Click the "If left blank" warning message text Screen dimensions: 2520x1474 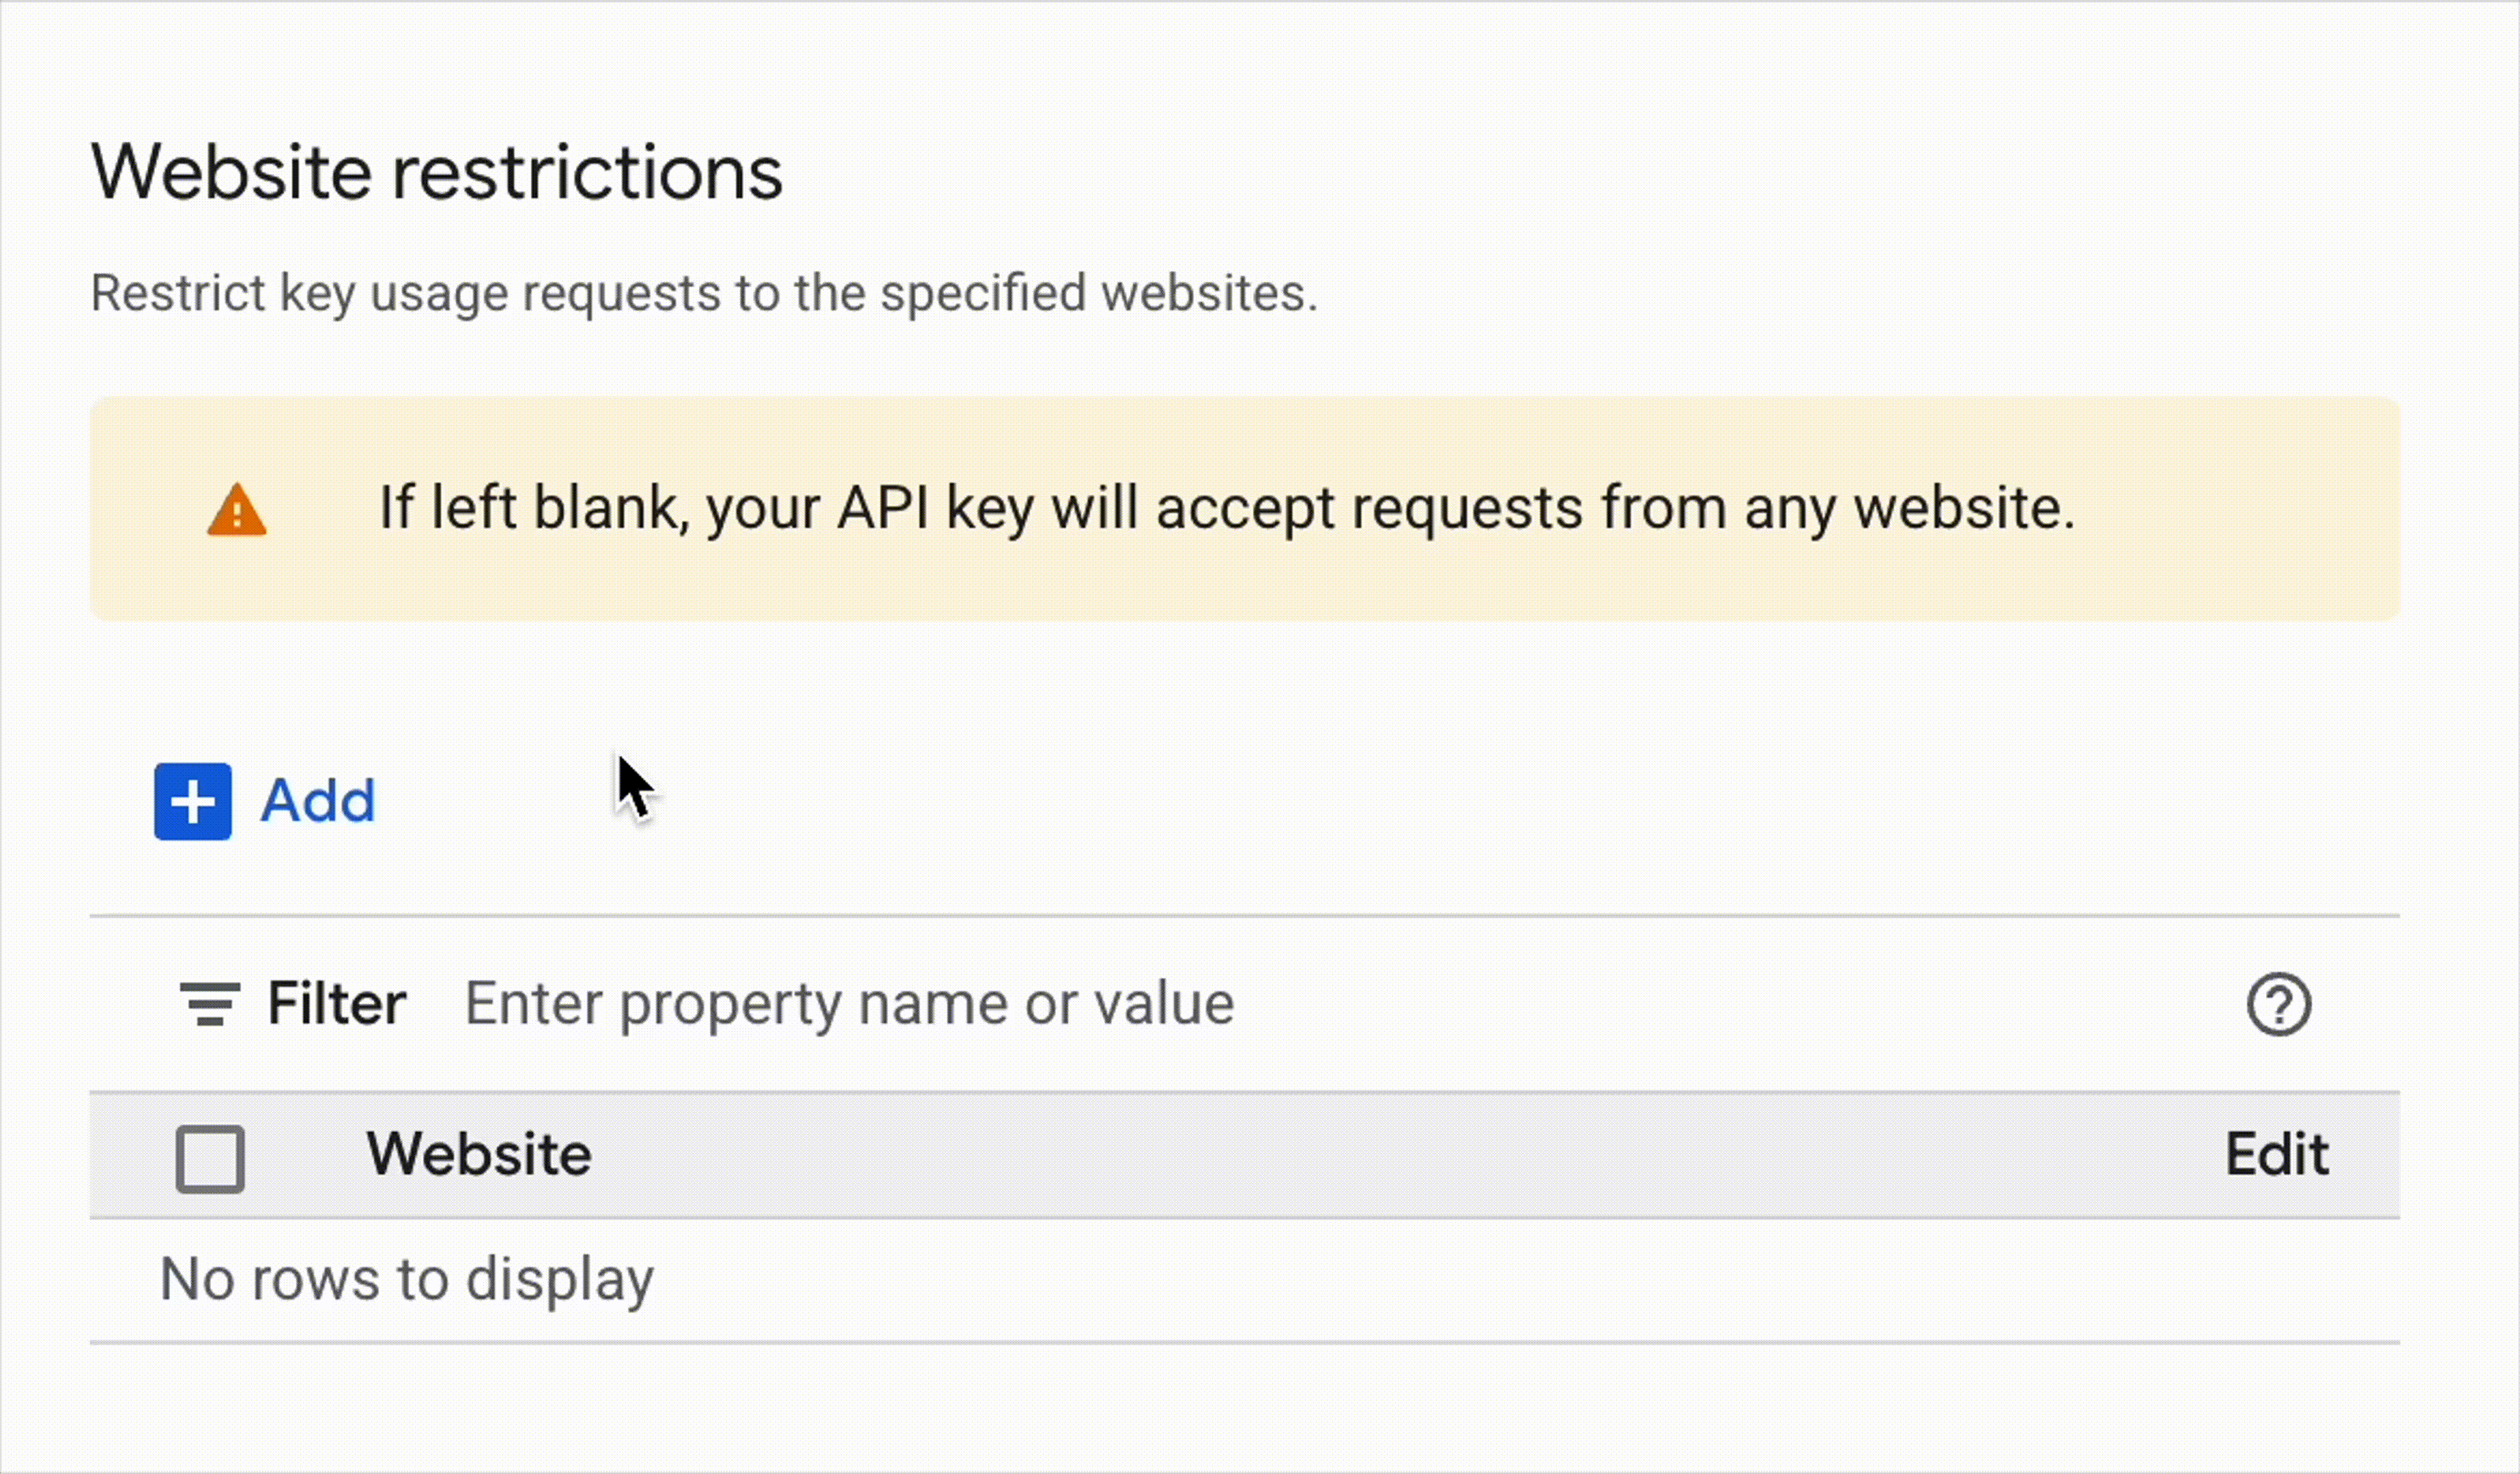coord(1226,508)
